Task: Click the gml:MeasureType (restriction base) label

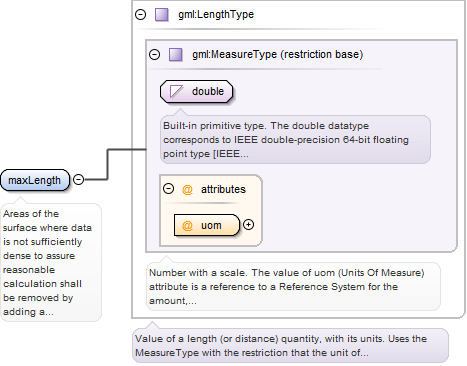Action: coord(277,54)
